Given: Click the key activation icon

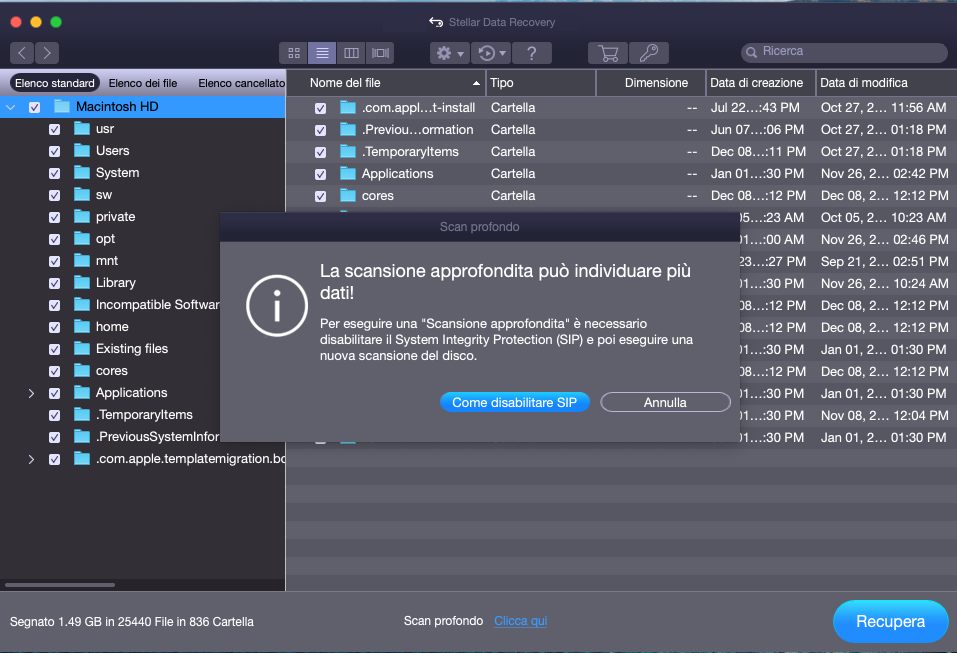Looking at the screenshot, I should click(649, 53).
